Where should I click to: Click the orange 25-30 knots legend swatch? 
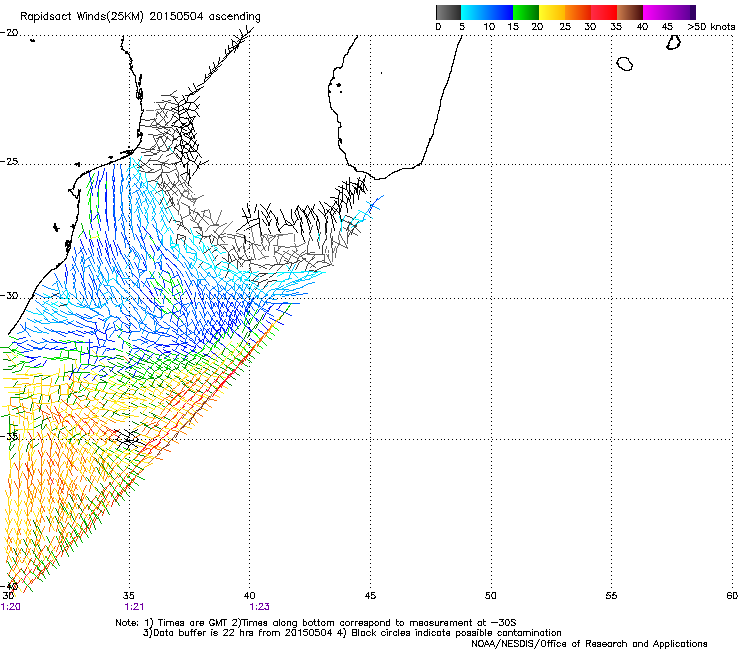pyautogui.click(x=578, y=12)
